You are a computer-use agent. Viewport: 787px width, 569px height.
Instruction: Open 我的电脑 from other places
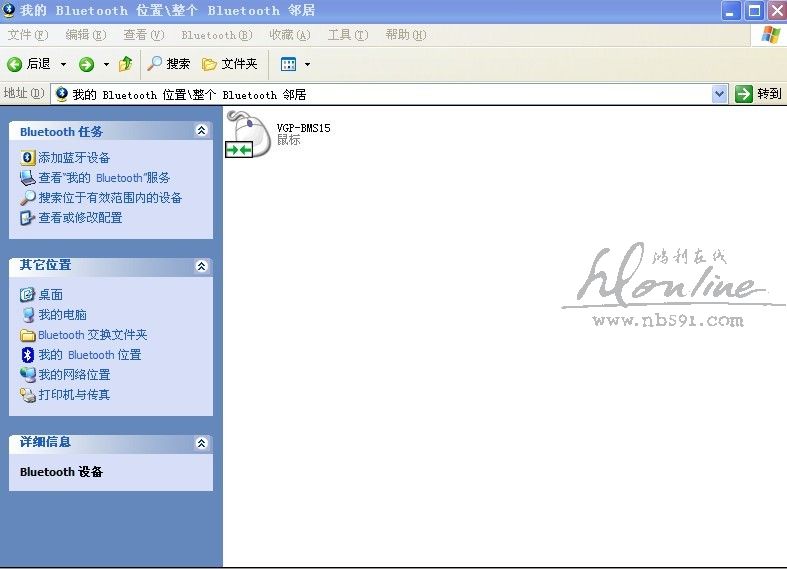tap(62, 315)
